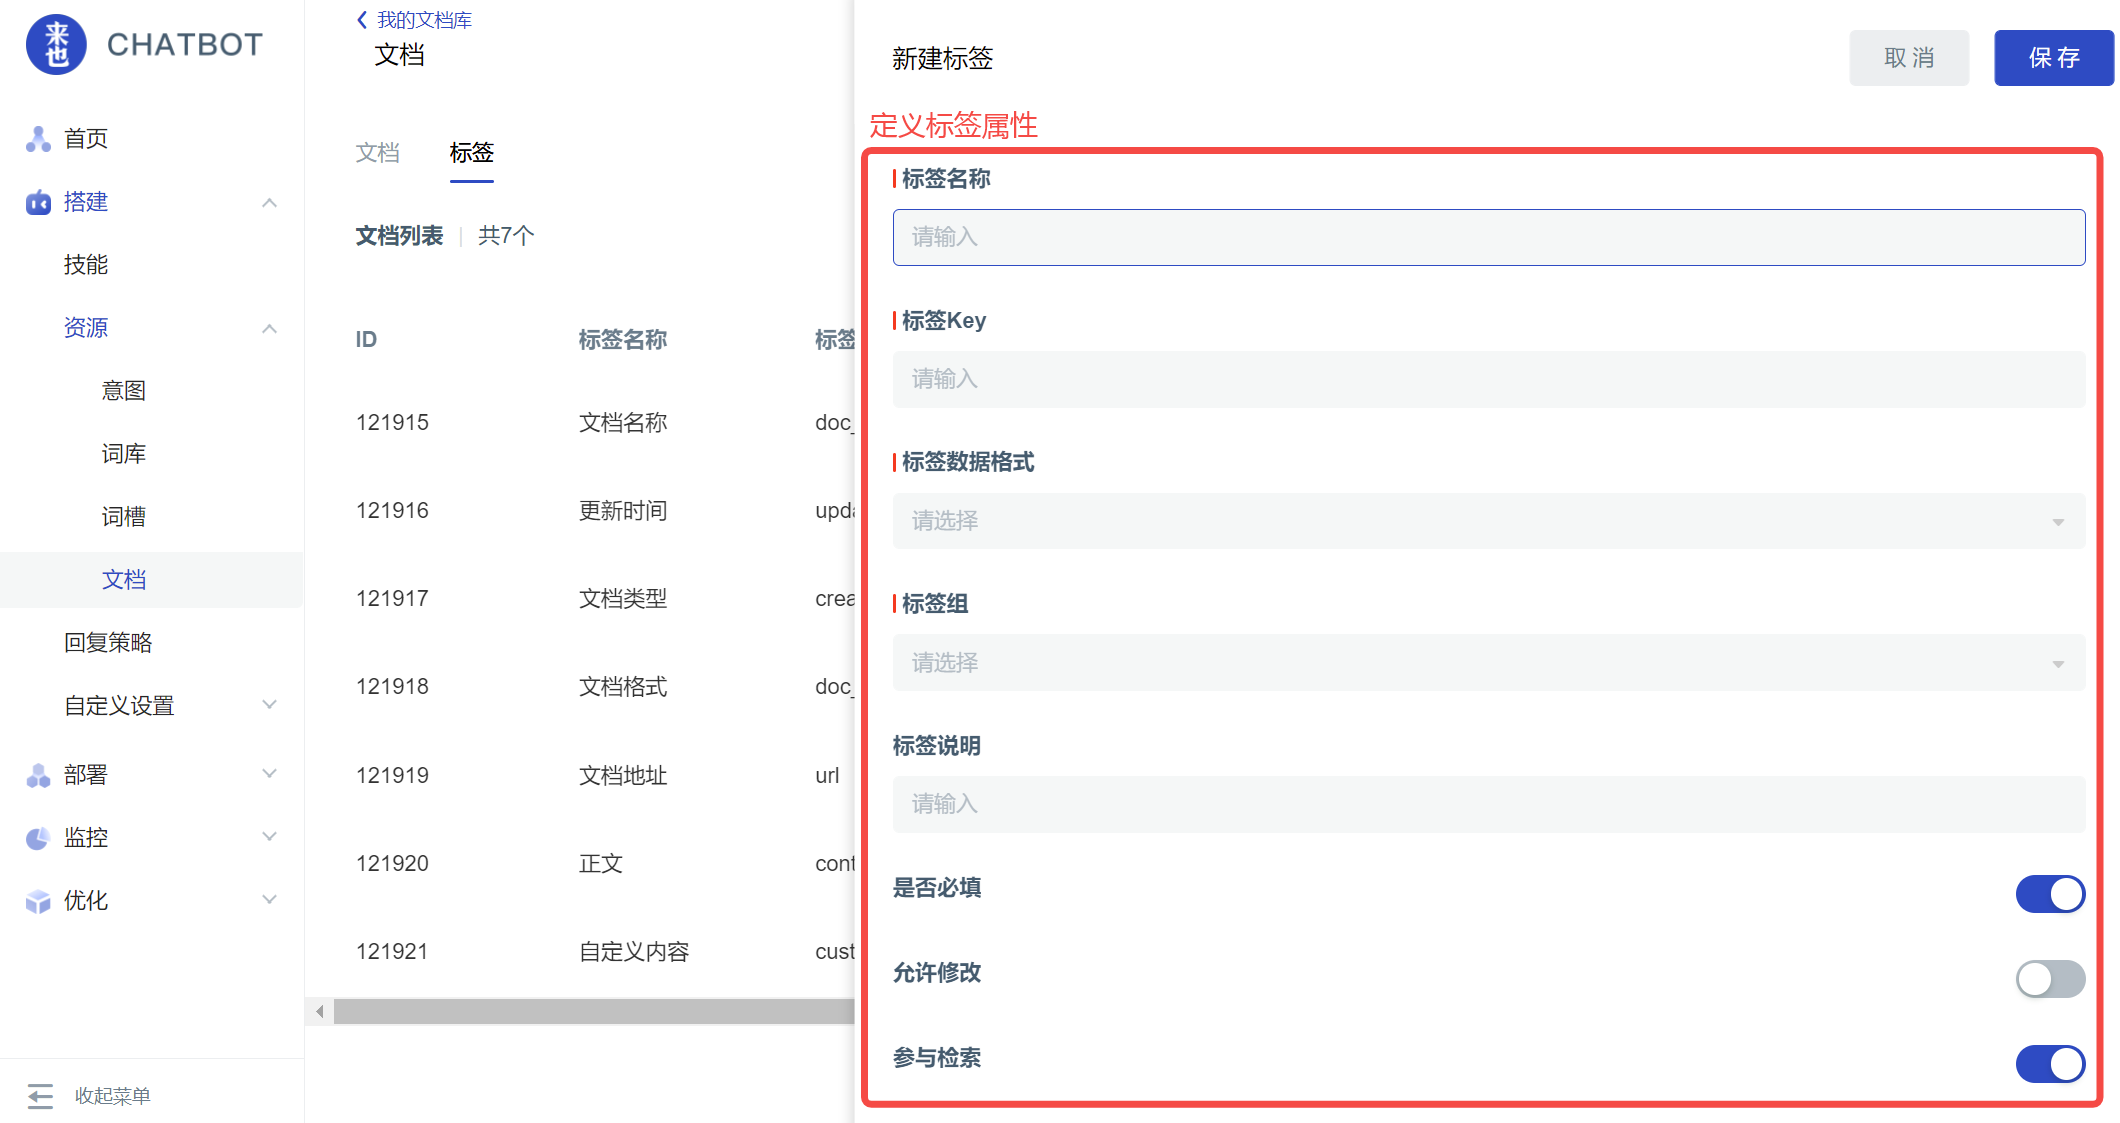Switch to the 标签 tab
The width and height of the screenshot is (2120, 1123).
(472, 153)
